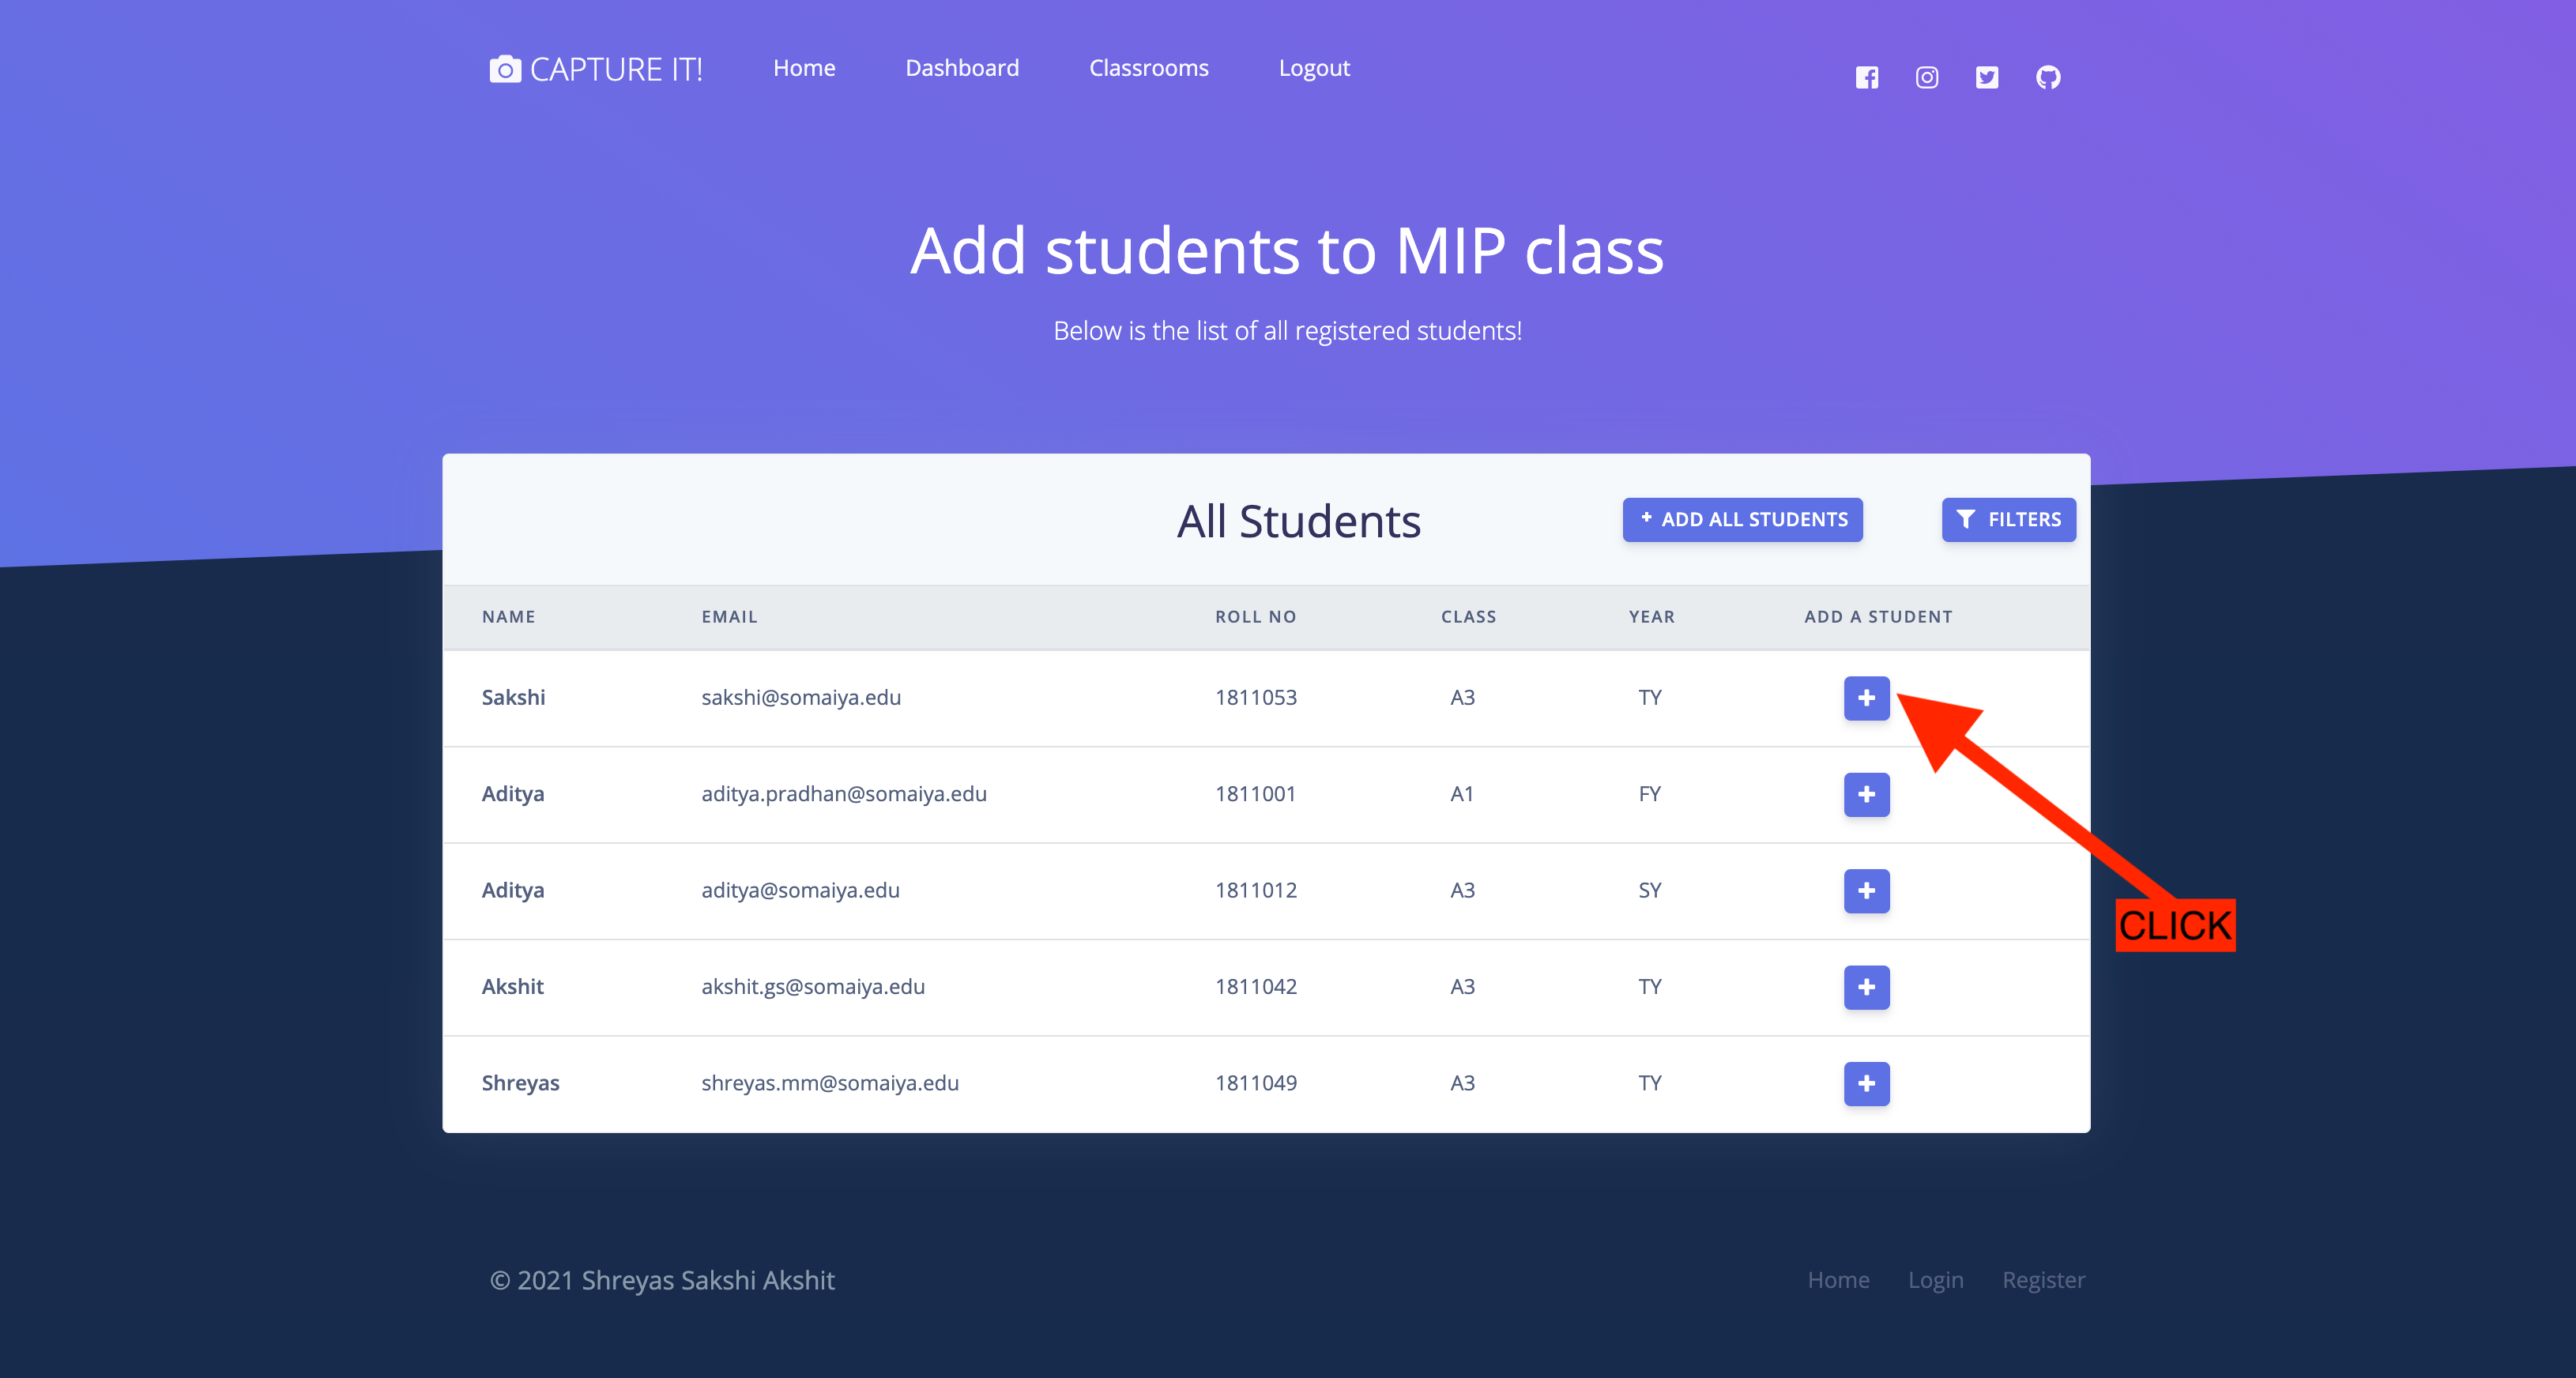Go to Home in navigation bar
This screenshot has width=2576, height=1378.
804,68
